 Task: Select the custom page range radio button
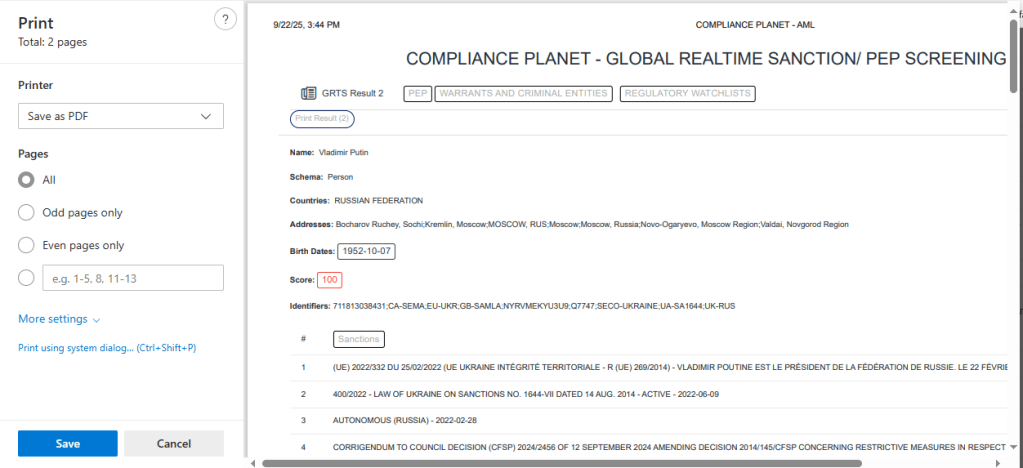coord(27,278)
